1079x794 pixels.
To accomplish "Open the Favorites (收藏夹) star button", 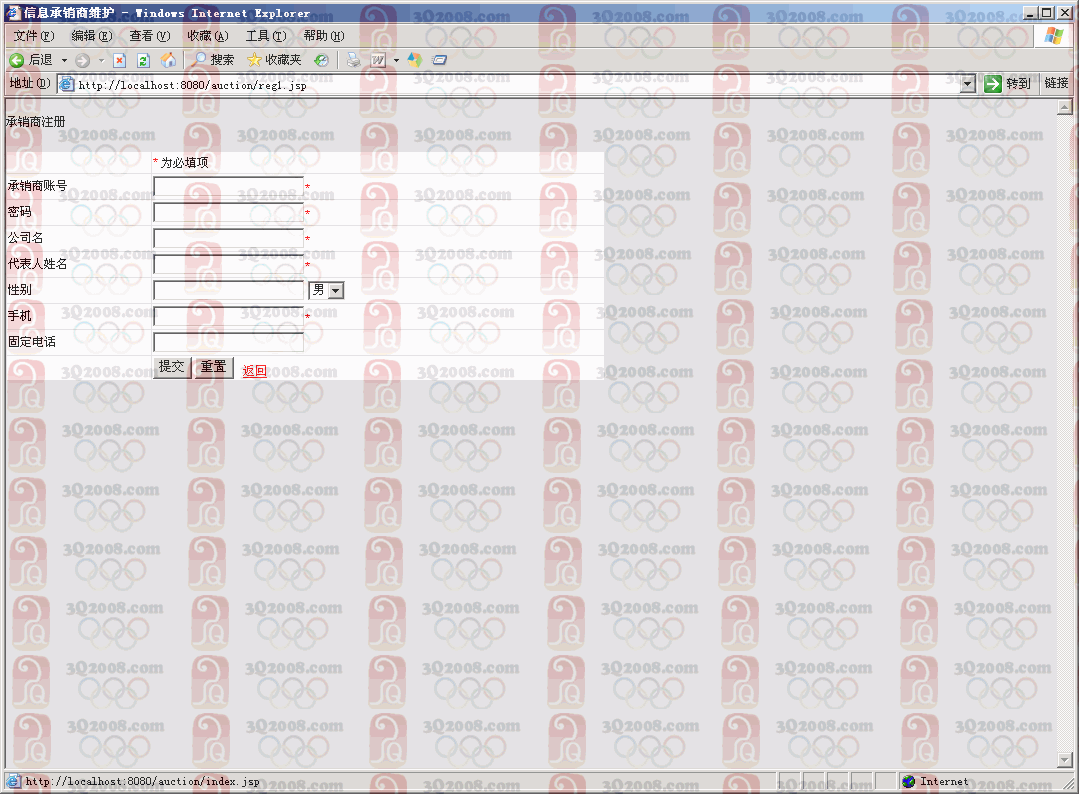I will click(x=274, y=61).
